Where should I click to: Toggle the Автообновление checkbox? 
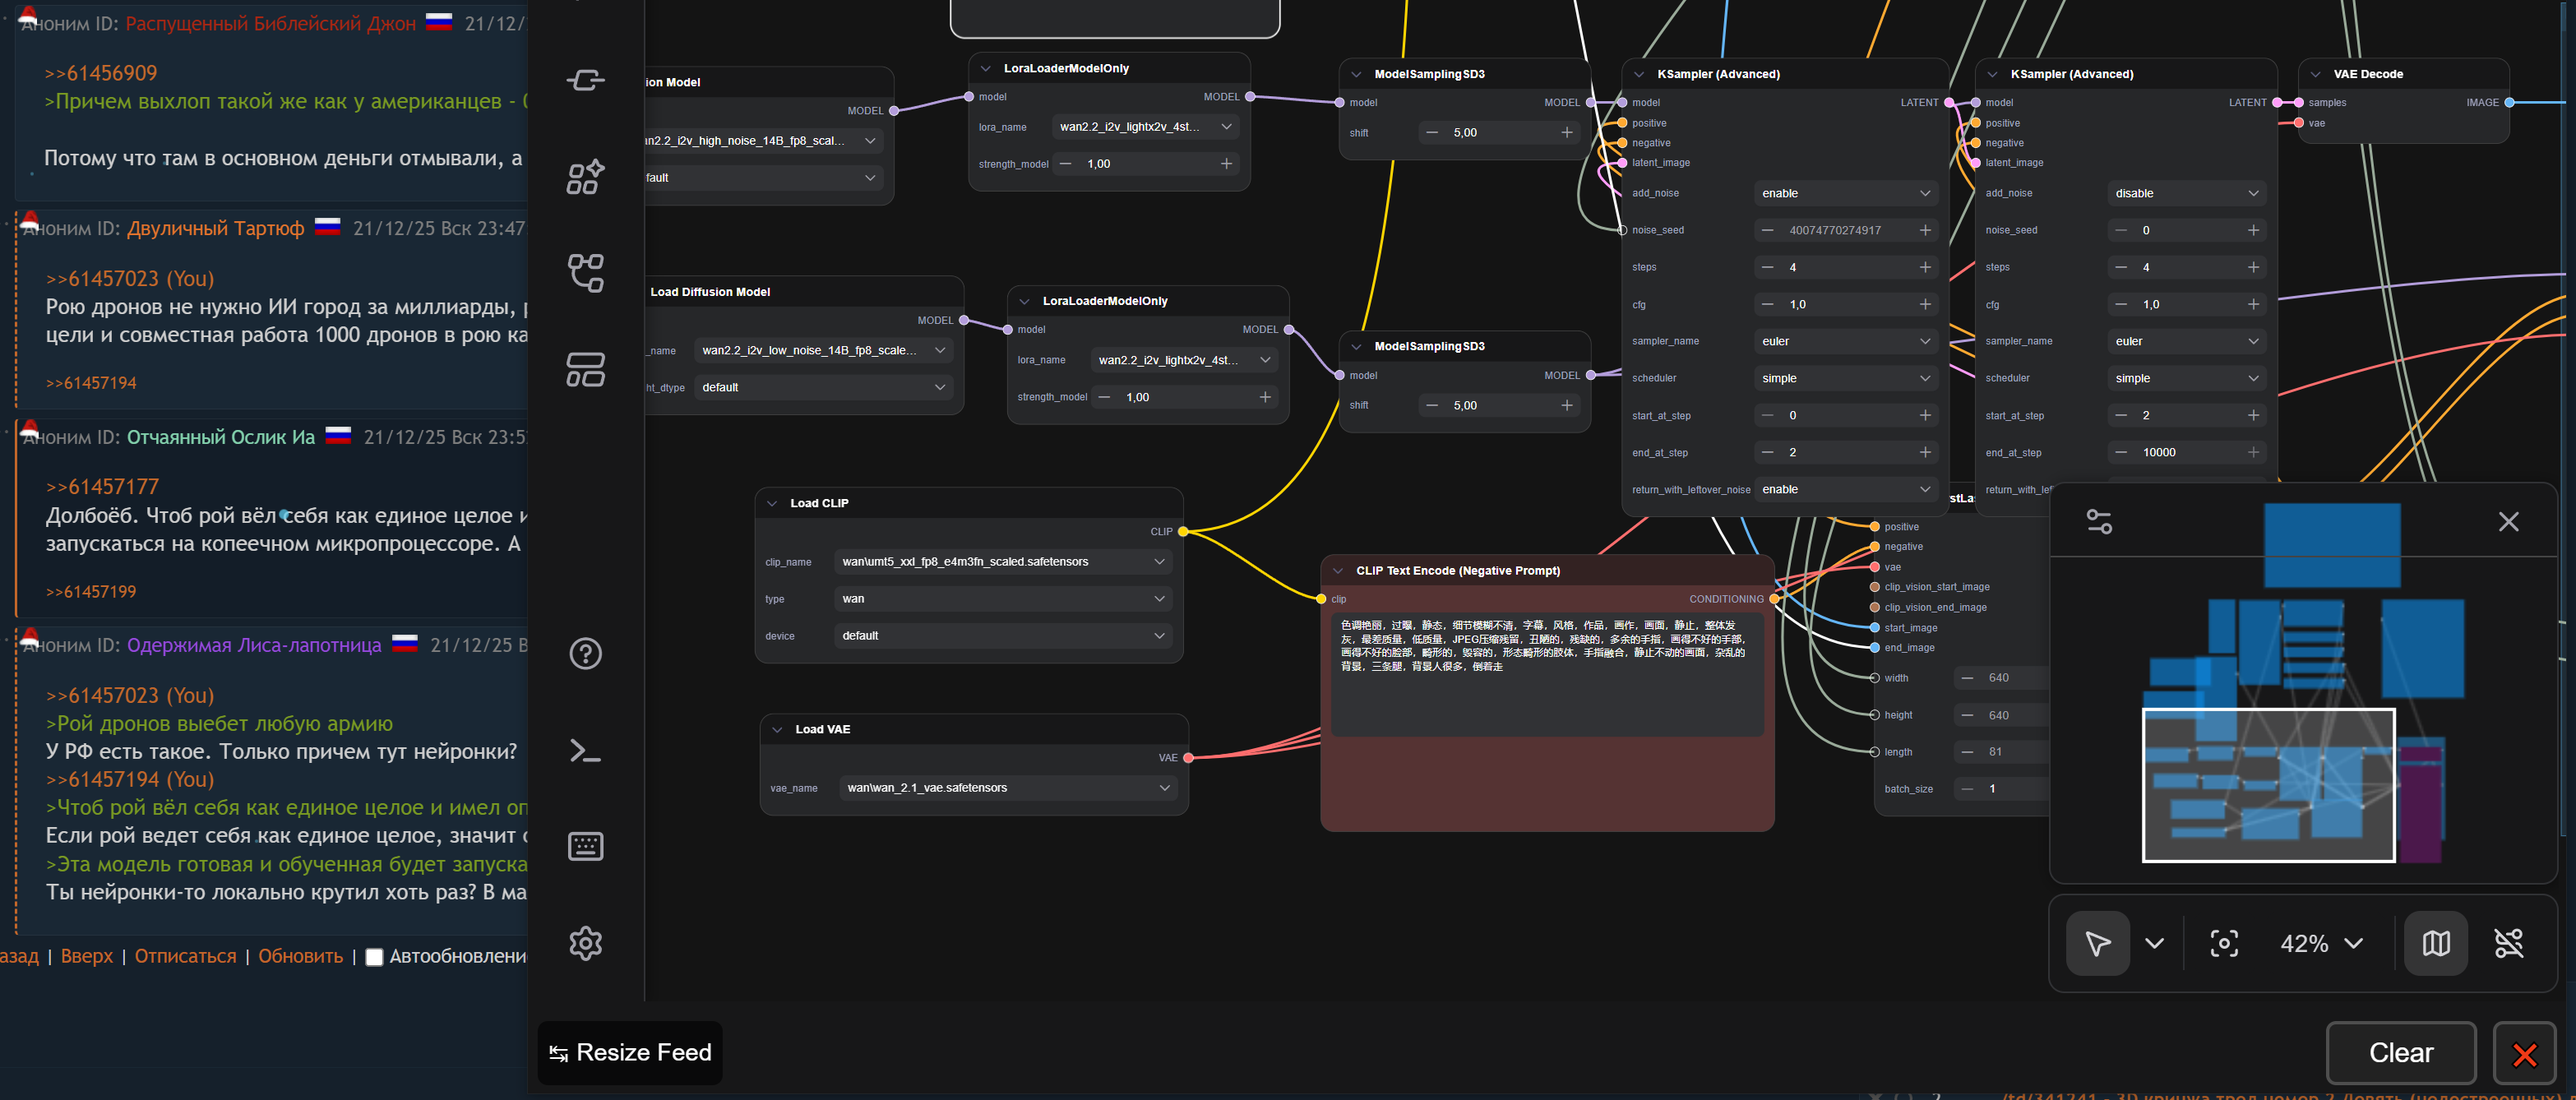pos(374,957)
